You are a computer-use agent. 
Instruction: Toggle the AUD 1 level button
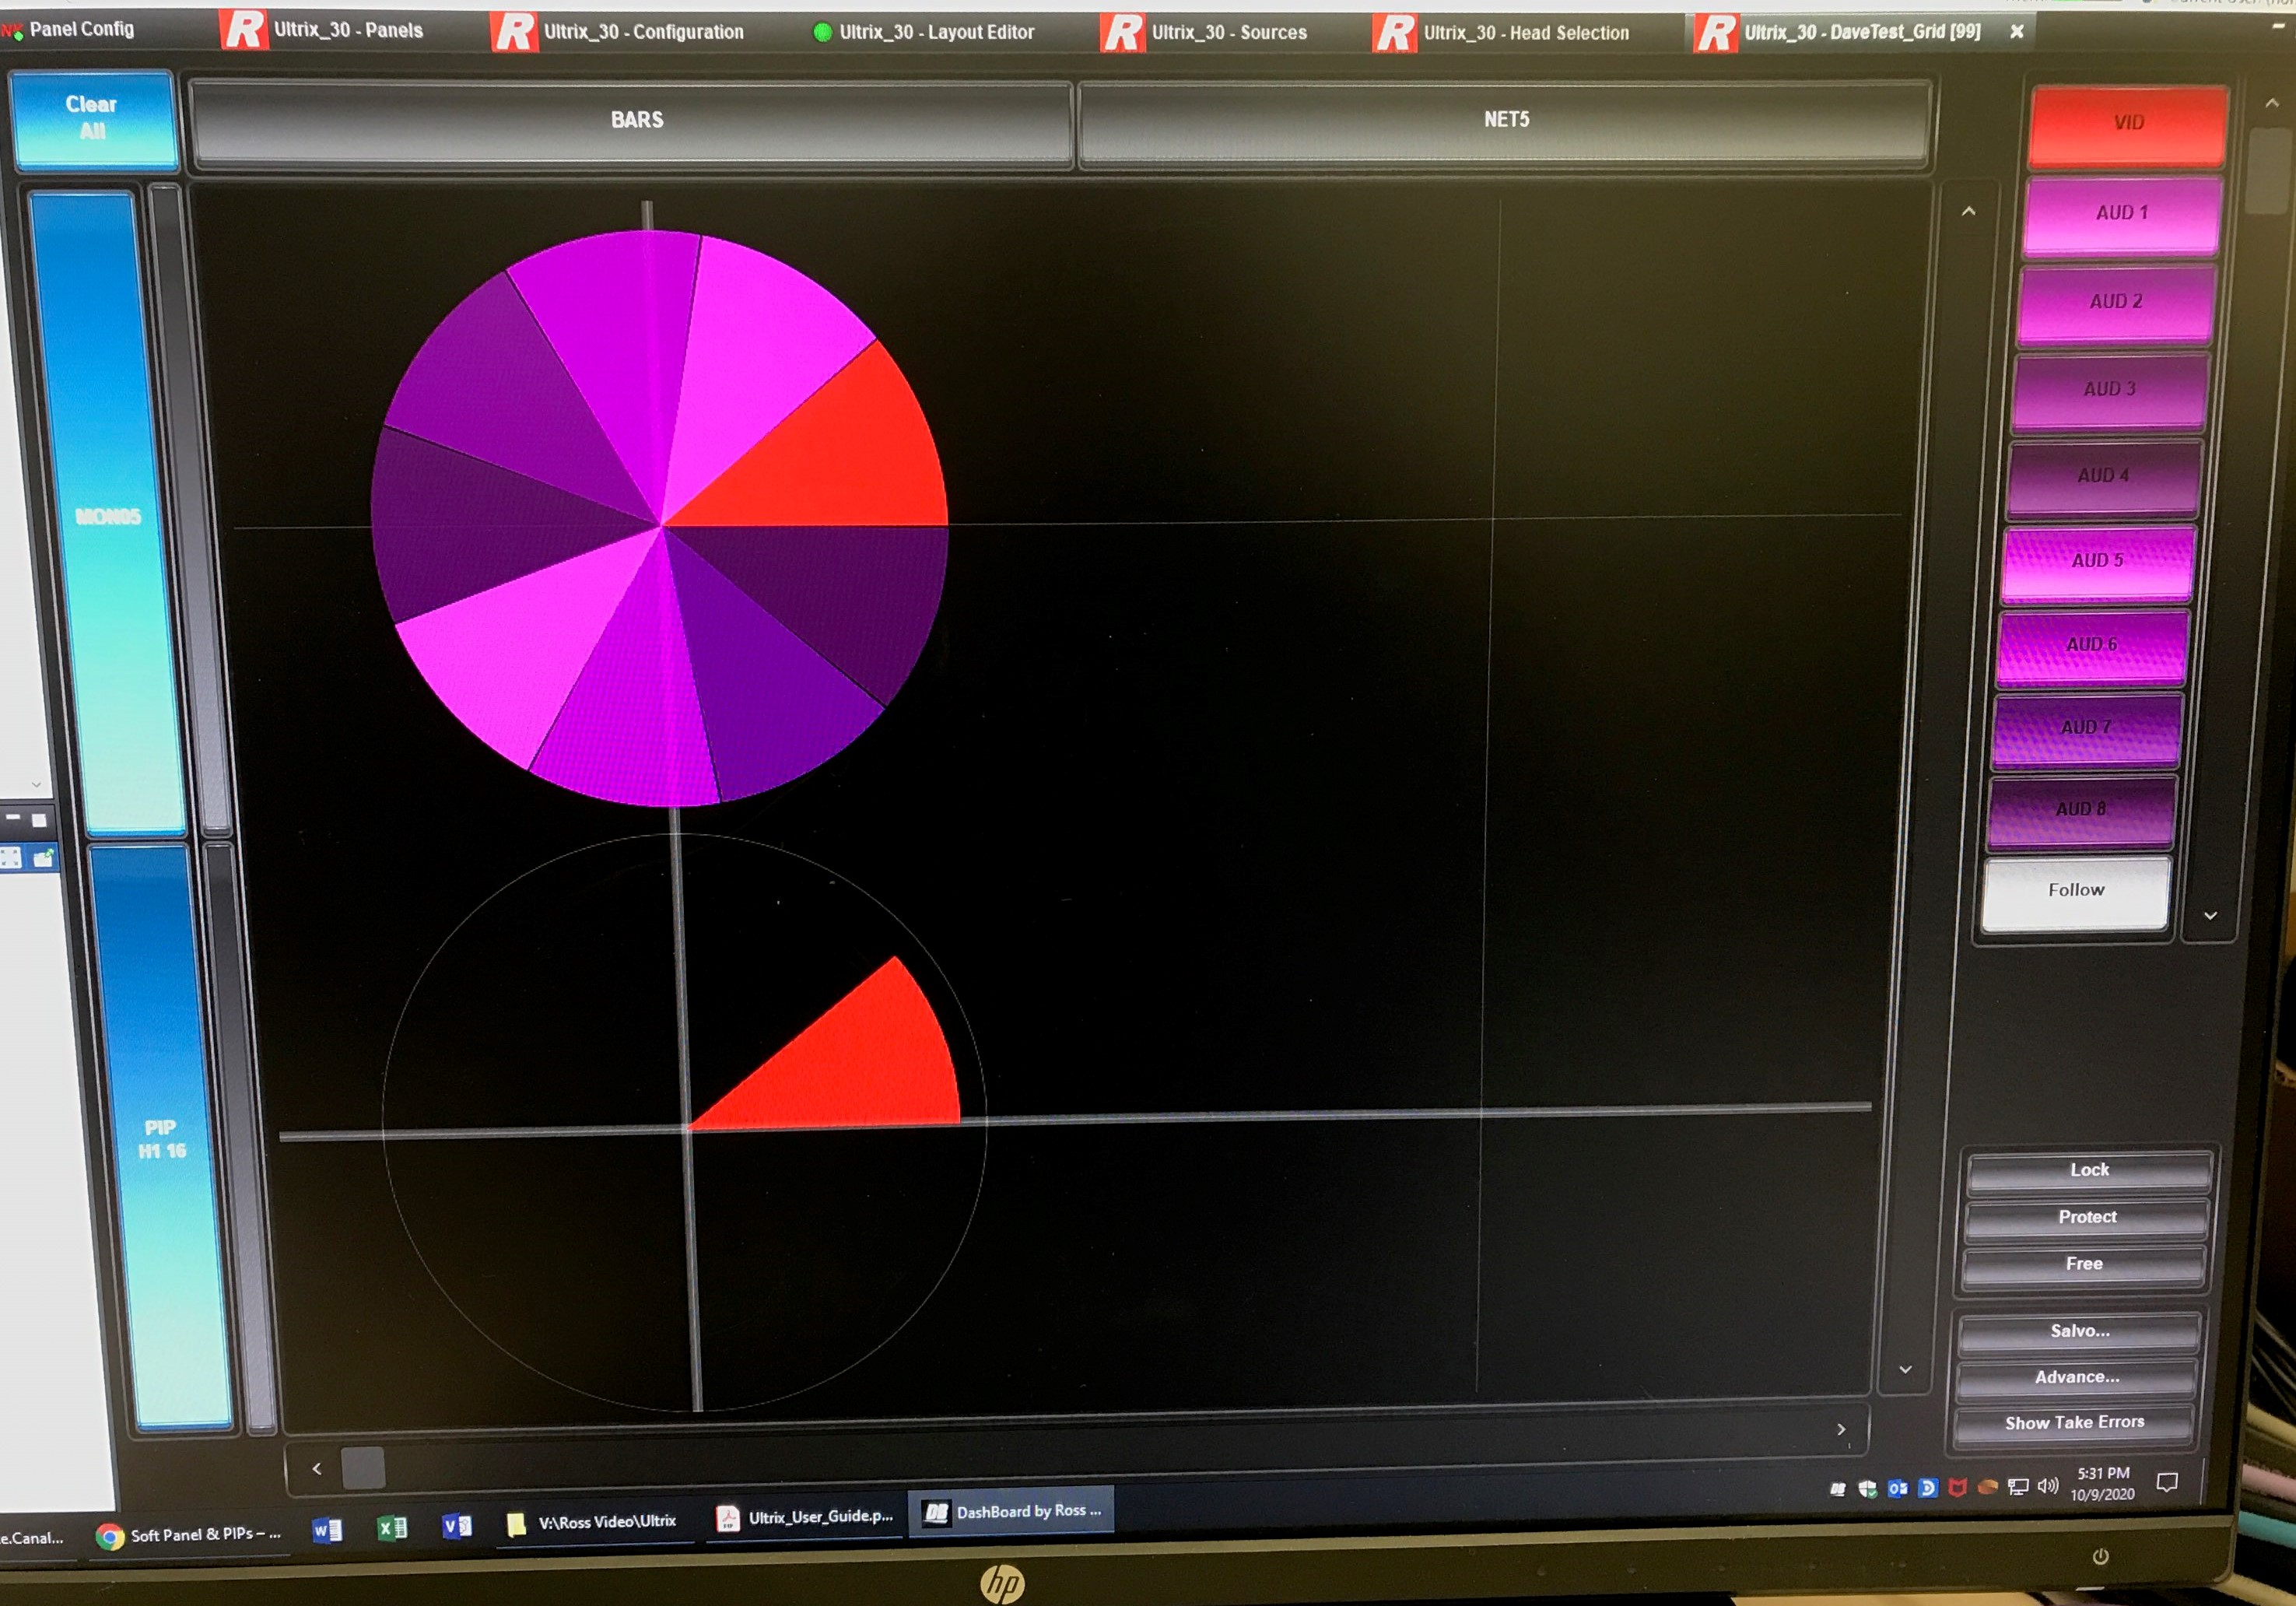(x=2121, y=213)
